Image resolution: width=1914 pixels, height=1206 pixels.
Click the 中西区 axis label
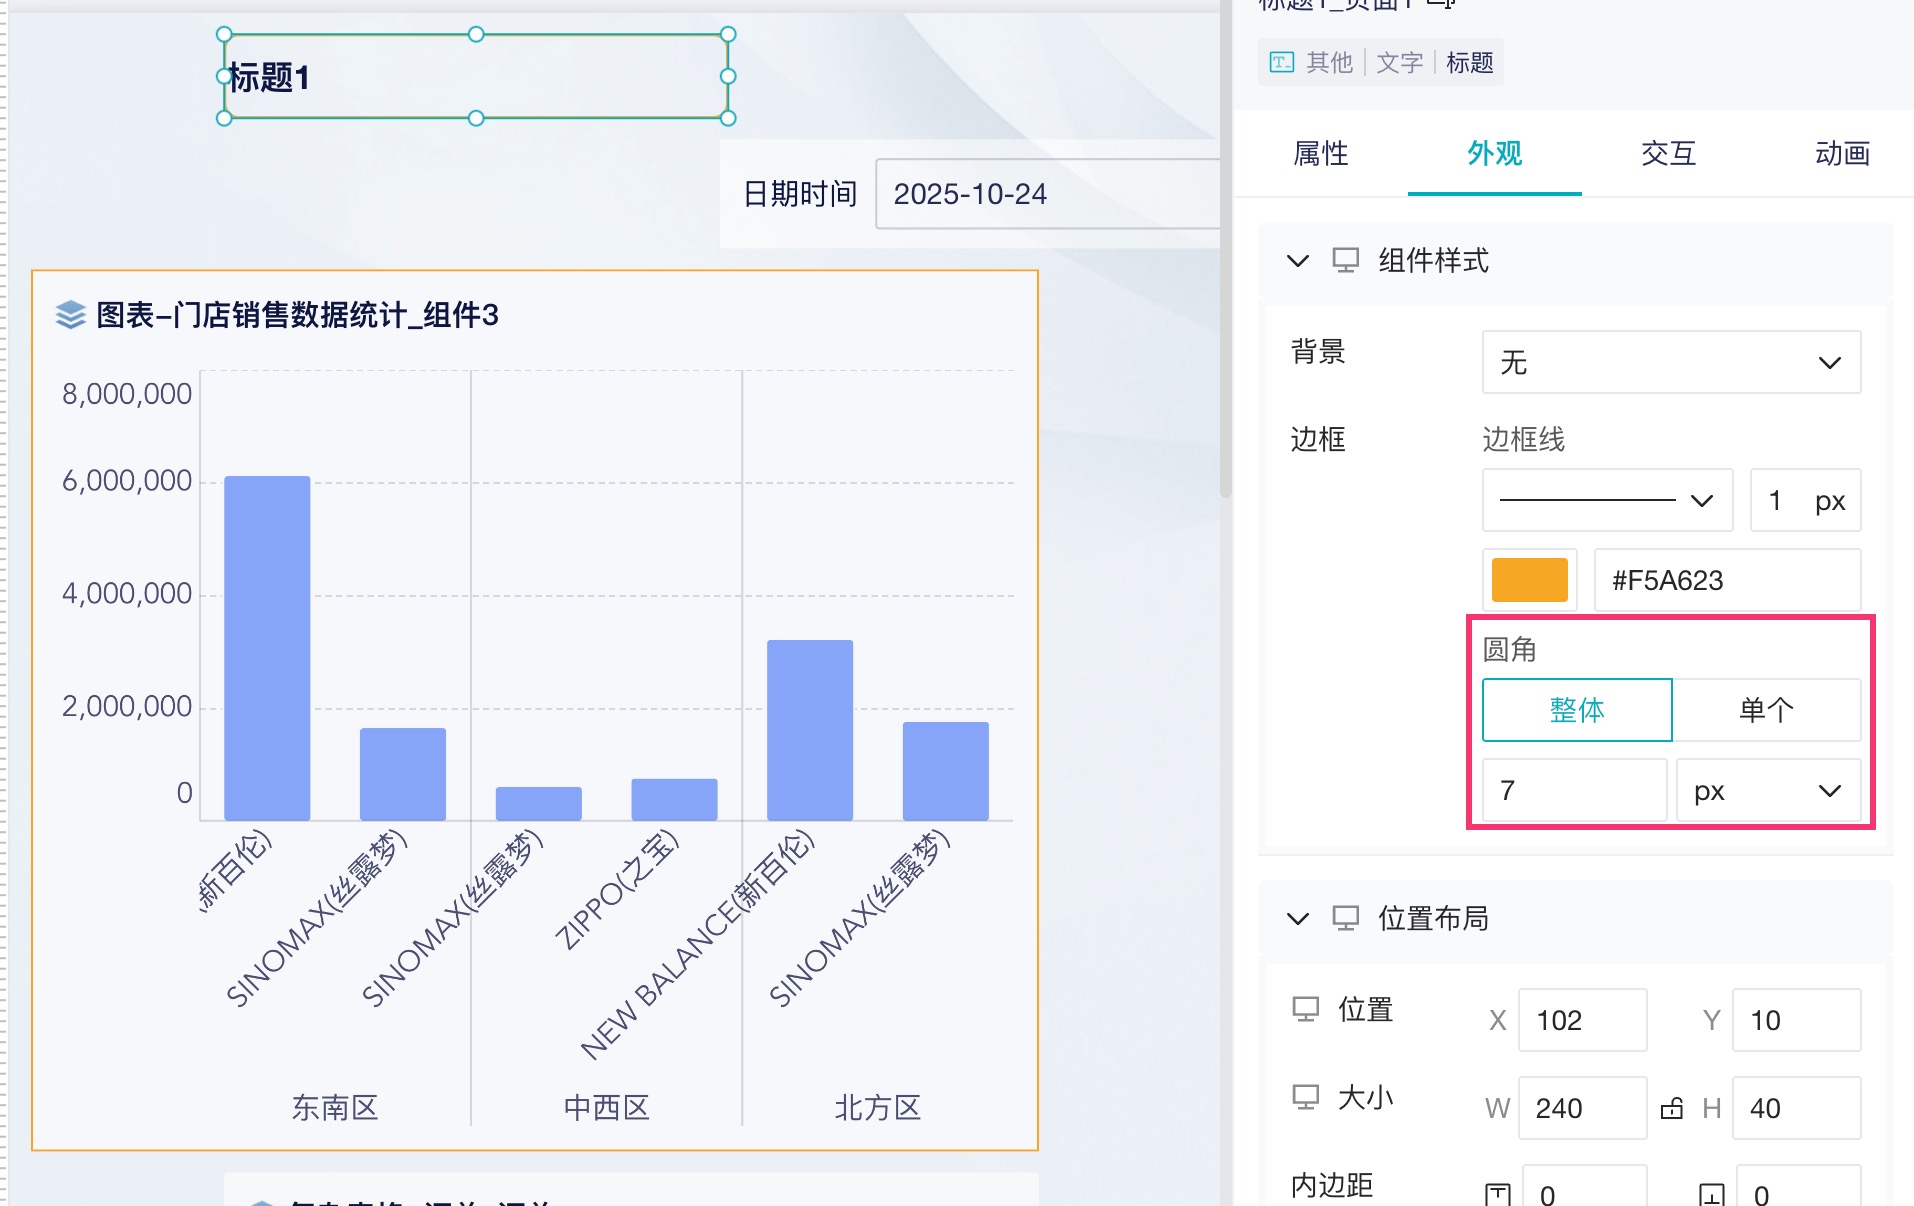click(x=607, y=1107)
